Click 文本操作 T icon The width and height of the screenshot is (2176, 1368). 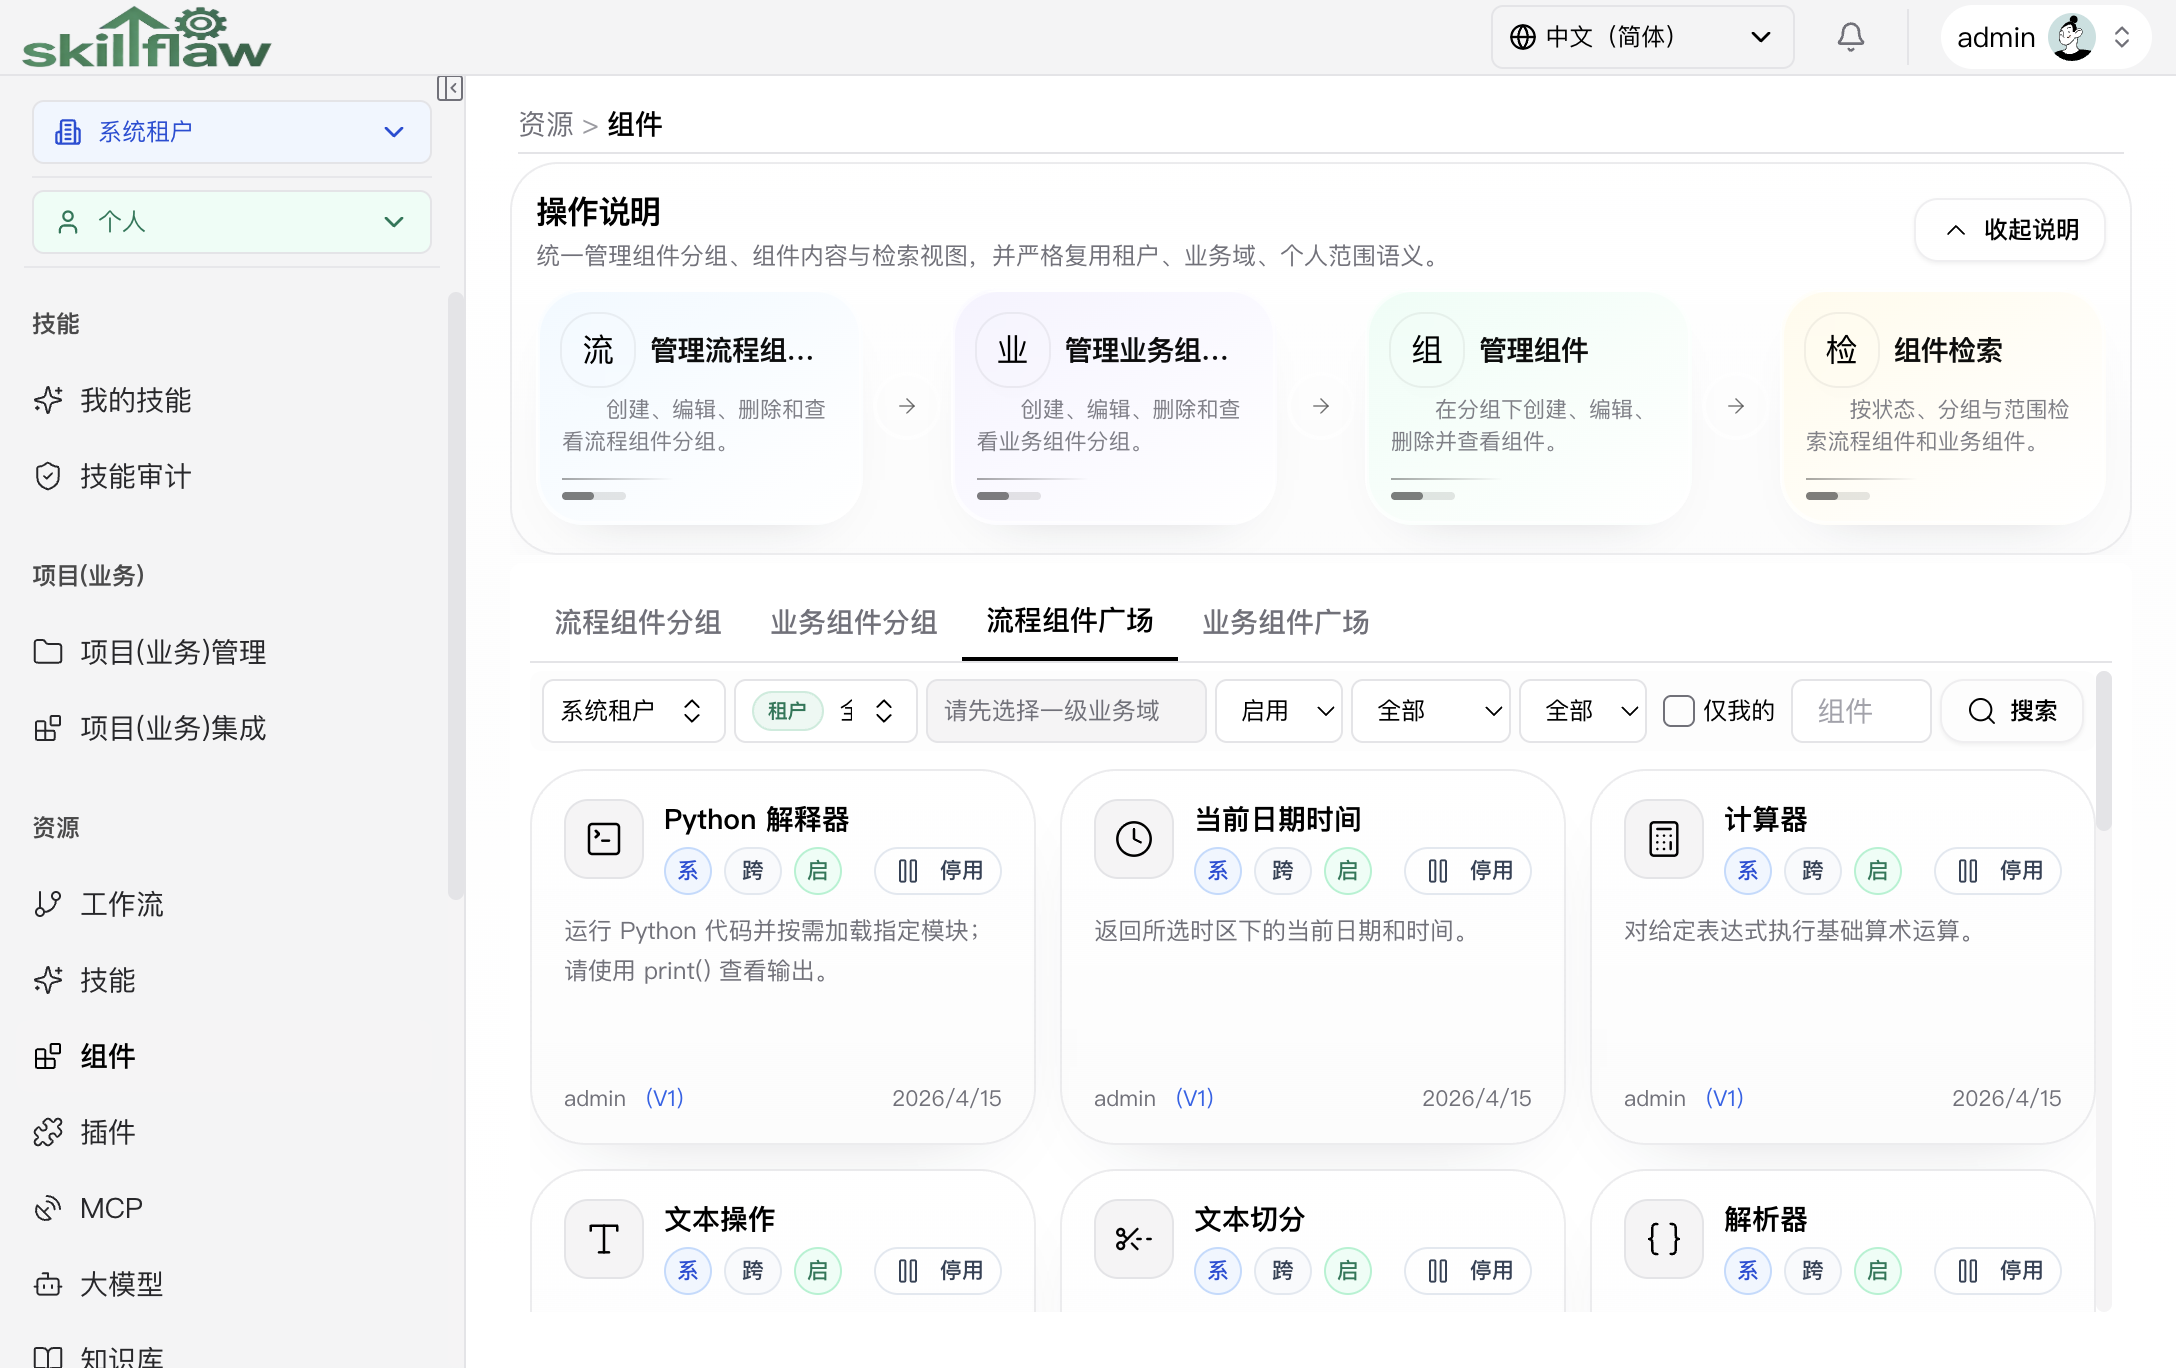604,1239
